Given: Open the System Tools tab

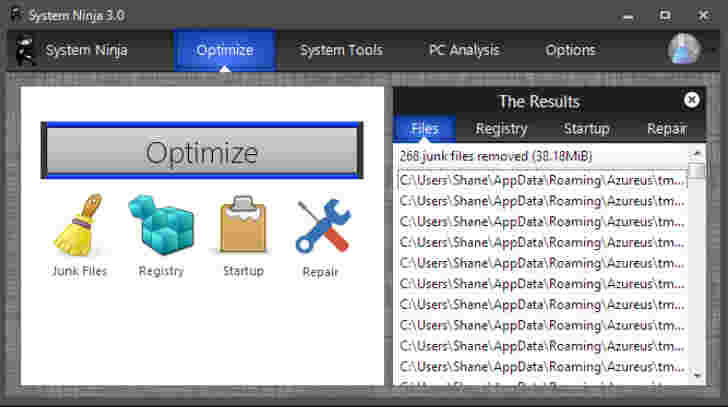Looking at the screenshot, I should (x=341, y=50).
